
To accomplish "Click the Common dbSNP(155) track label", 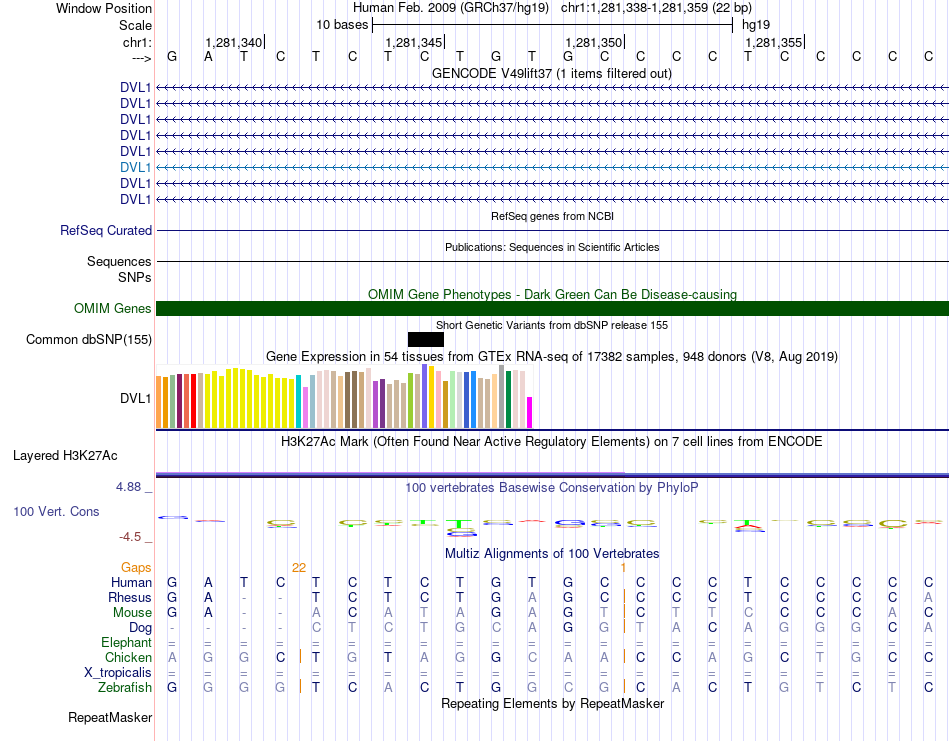I will coord(88,339).
